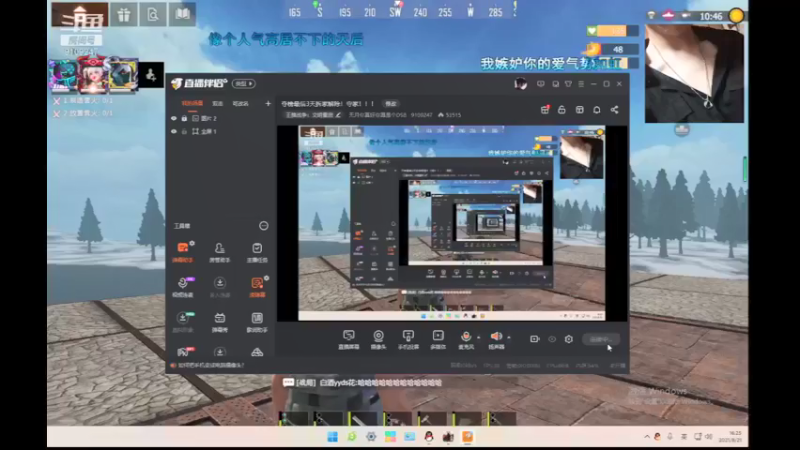Viewport: 800px width, 450px height.
Task: Open the orange highlighted tool in second toolbox row
Action: coord(257,287)
